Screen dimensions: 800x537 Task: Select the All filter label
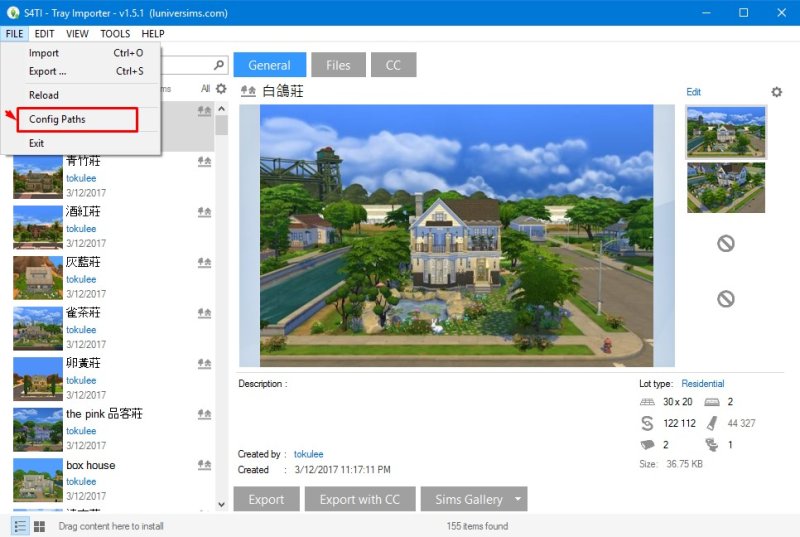tap(205, 89)
